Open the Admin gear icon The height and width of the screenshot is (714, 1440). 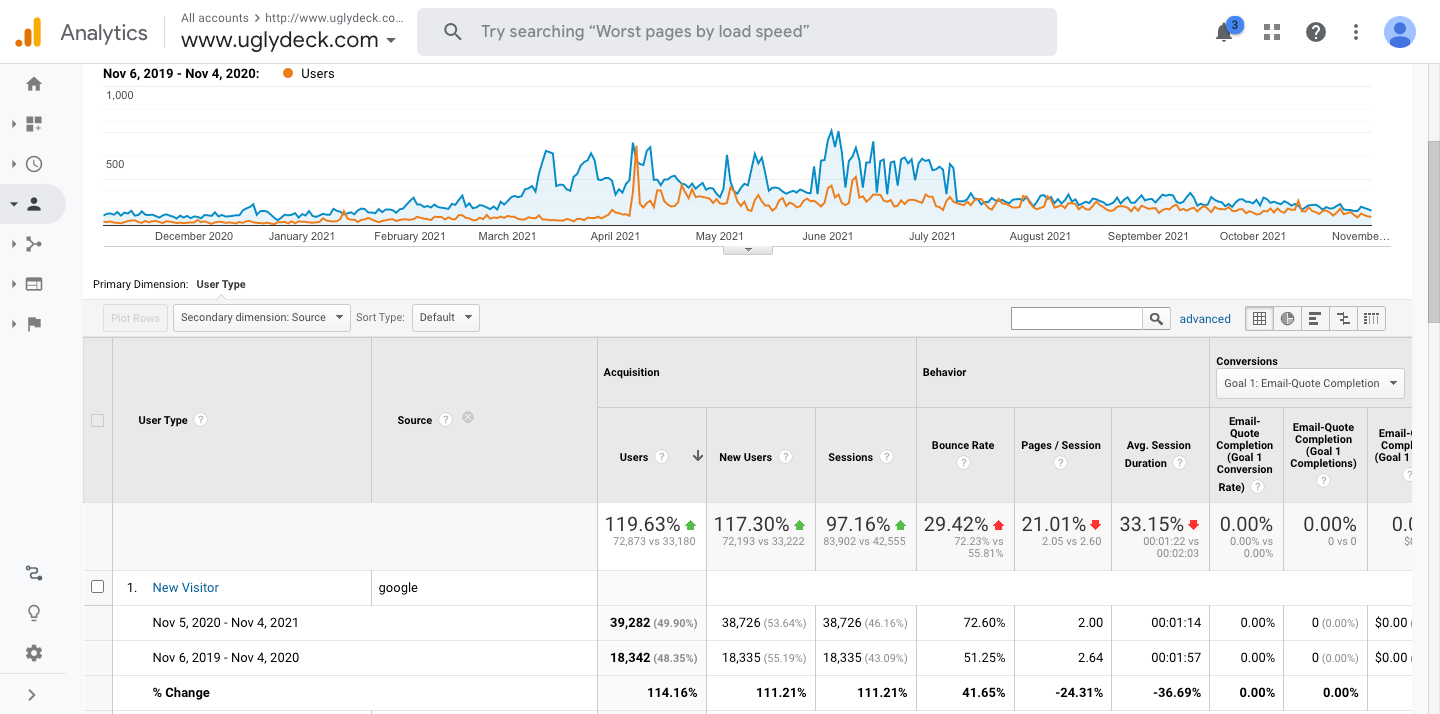tap(34, 653)
